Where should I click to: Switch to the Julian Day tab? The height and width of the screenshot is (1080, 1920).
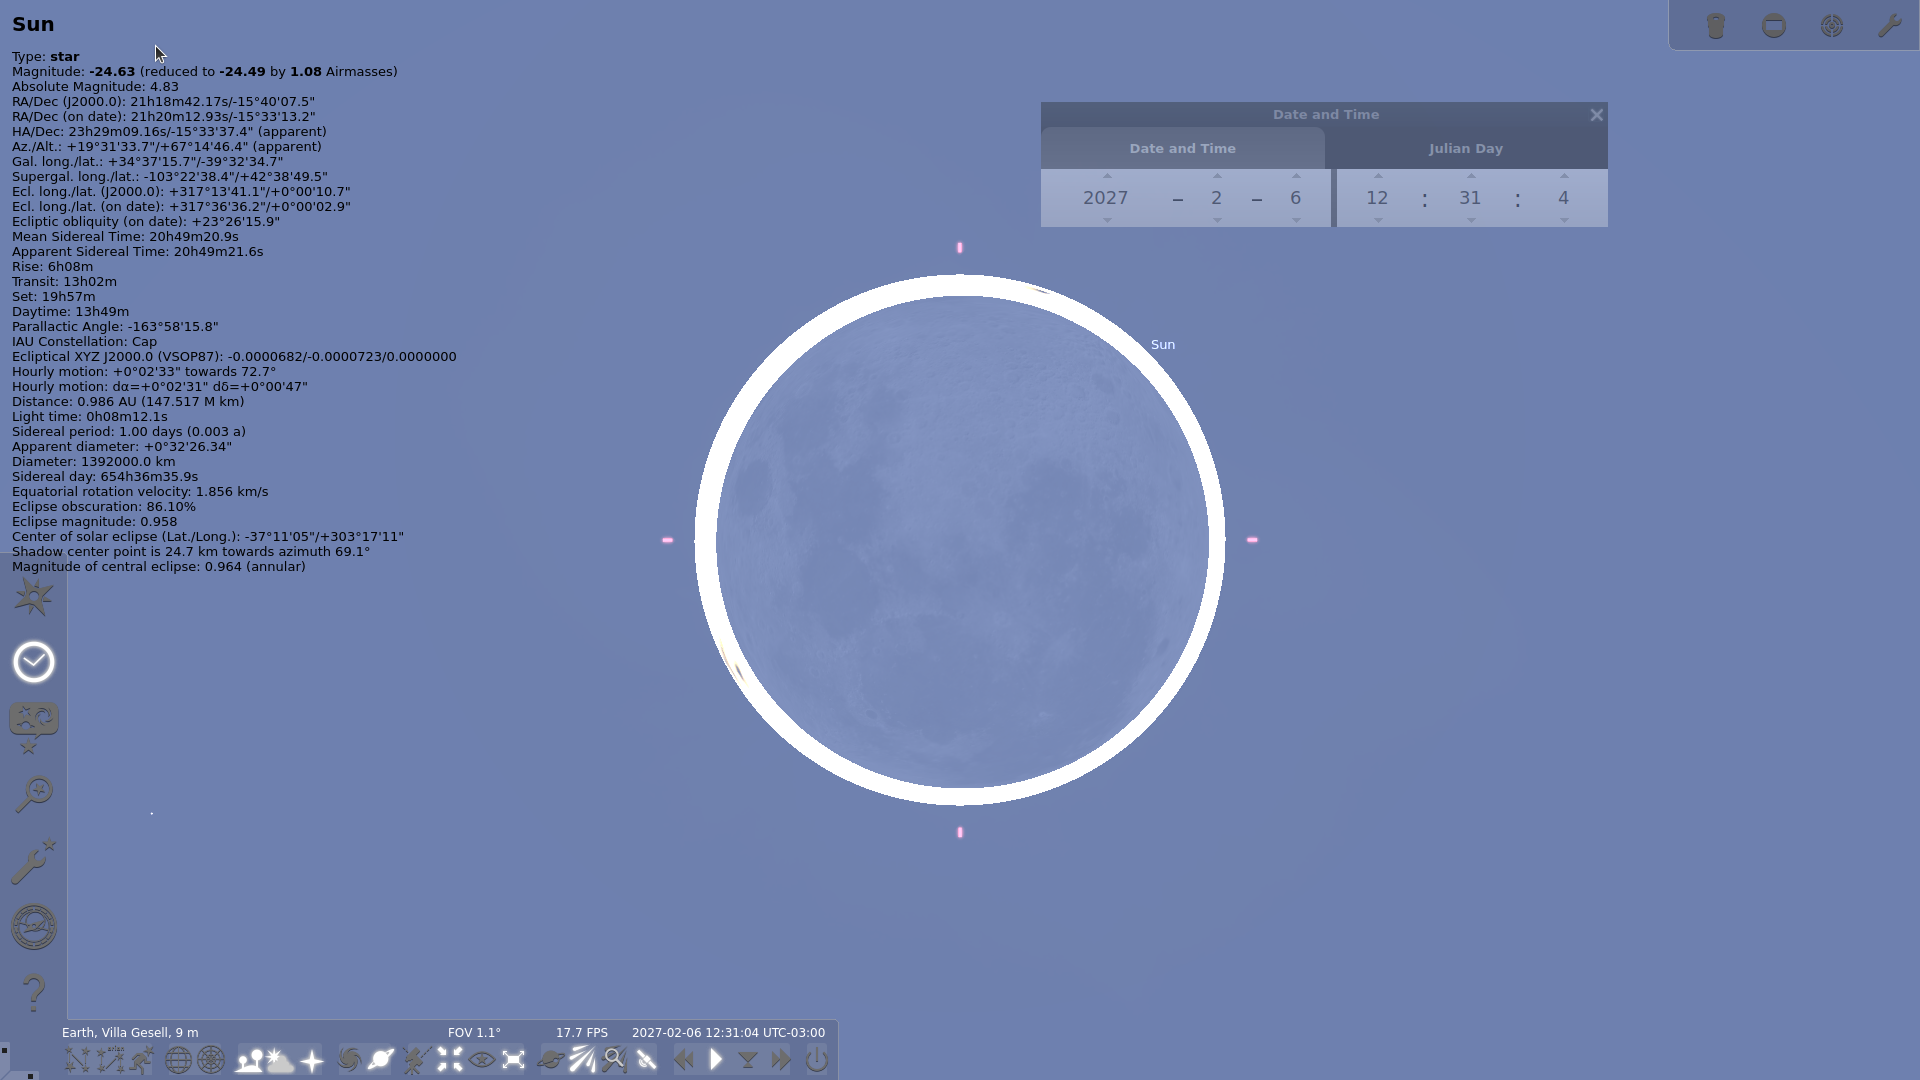pos(1465,149)
